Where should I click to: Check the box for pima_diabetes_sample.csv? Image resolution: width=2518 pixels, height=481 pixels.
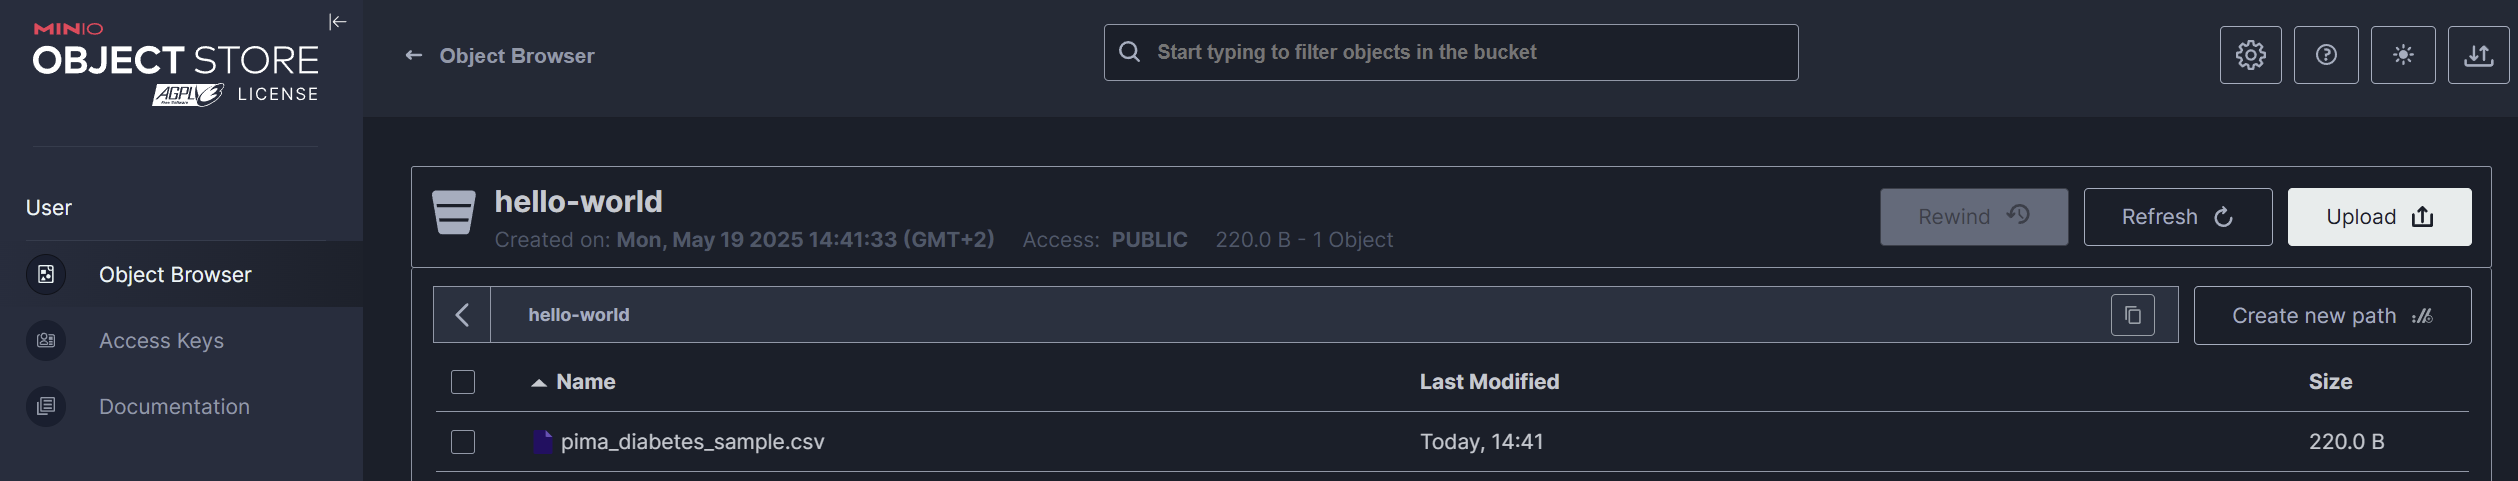click(463, 442)
